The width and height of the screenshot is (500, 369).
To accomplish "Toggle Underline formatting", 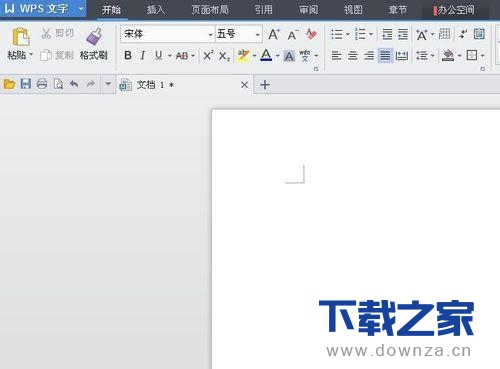I will click(159, 55).
